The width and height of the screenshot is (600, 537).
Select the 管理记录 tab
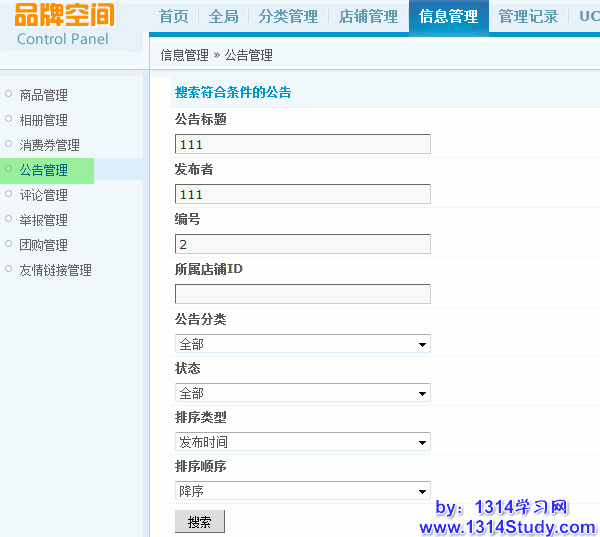click(x=528, y=17)
